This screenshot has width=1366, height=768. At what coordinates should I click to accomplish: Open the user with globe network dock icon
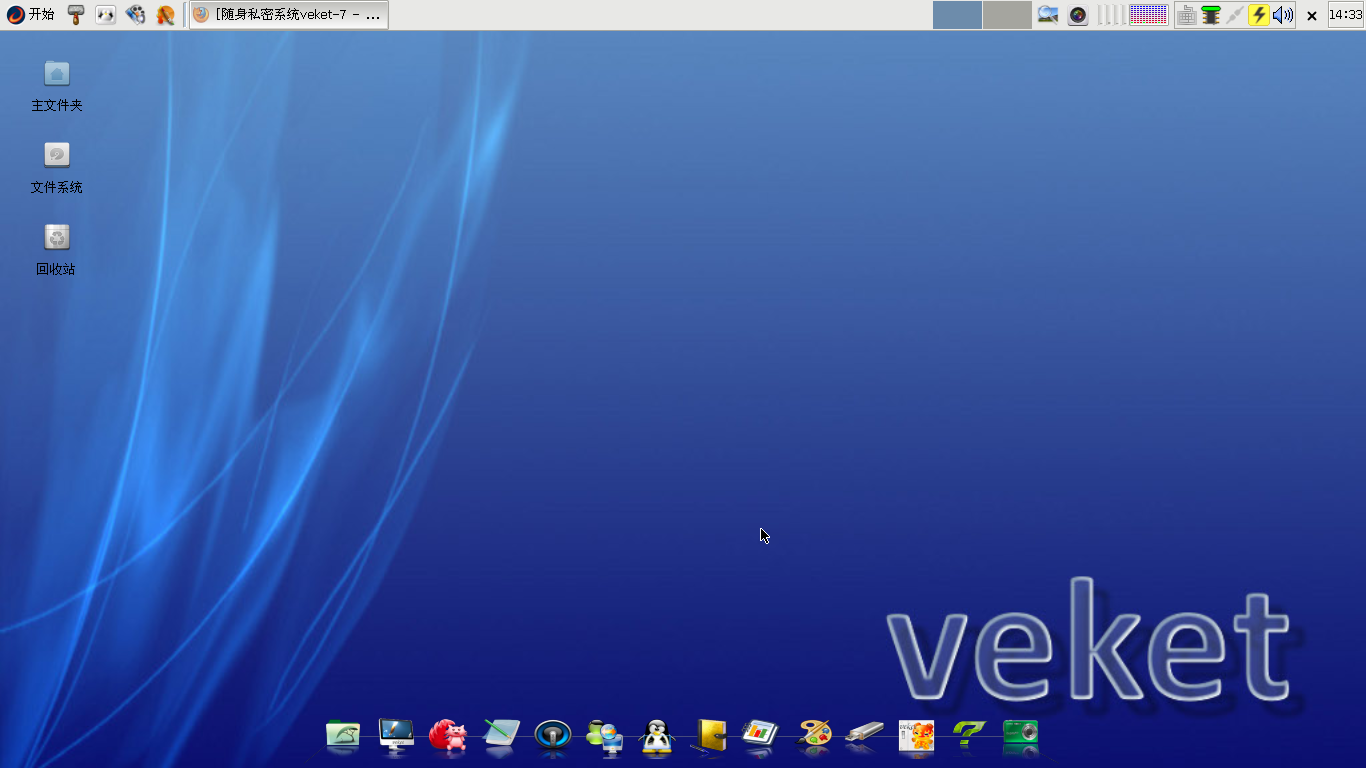605,735
